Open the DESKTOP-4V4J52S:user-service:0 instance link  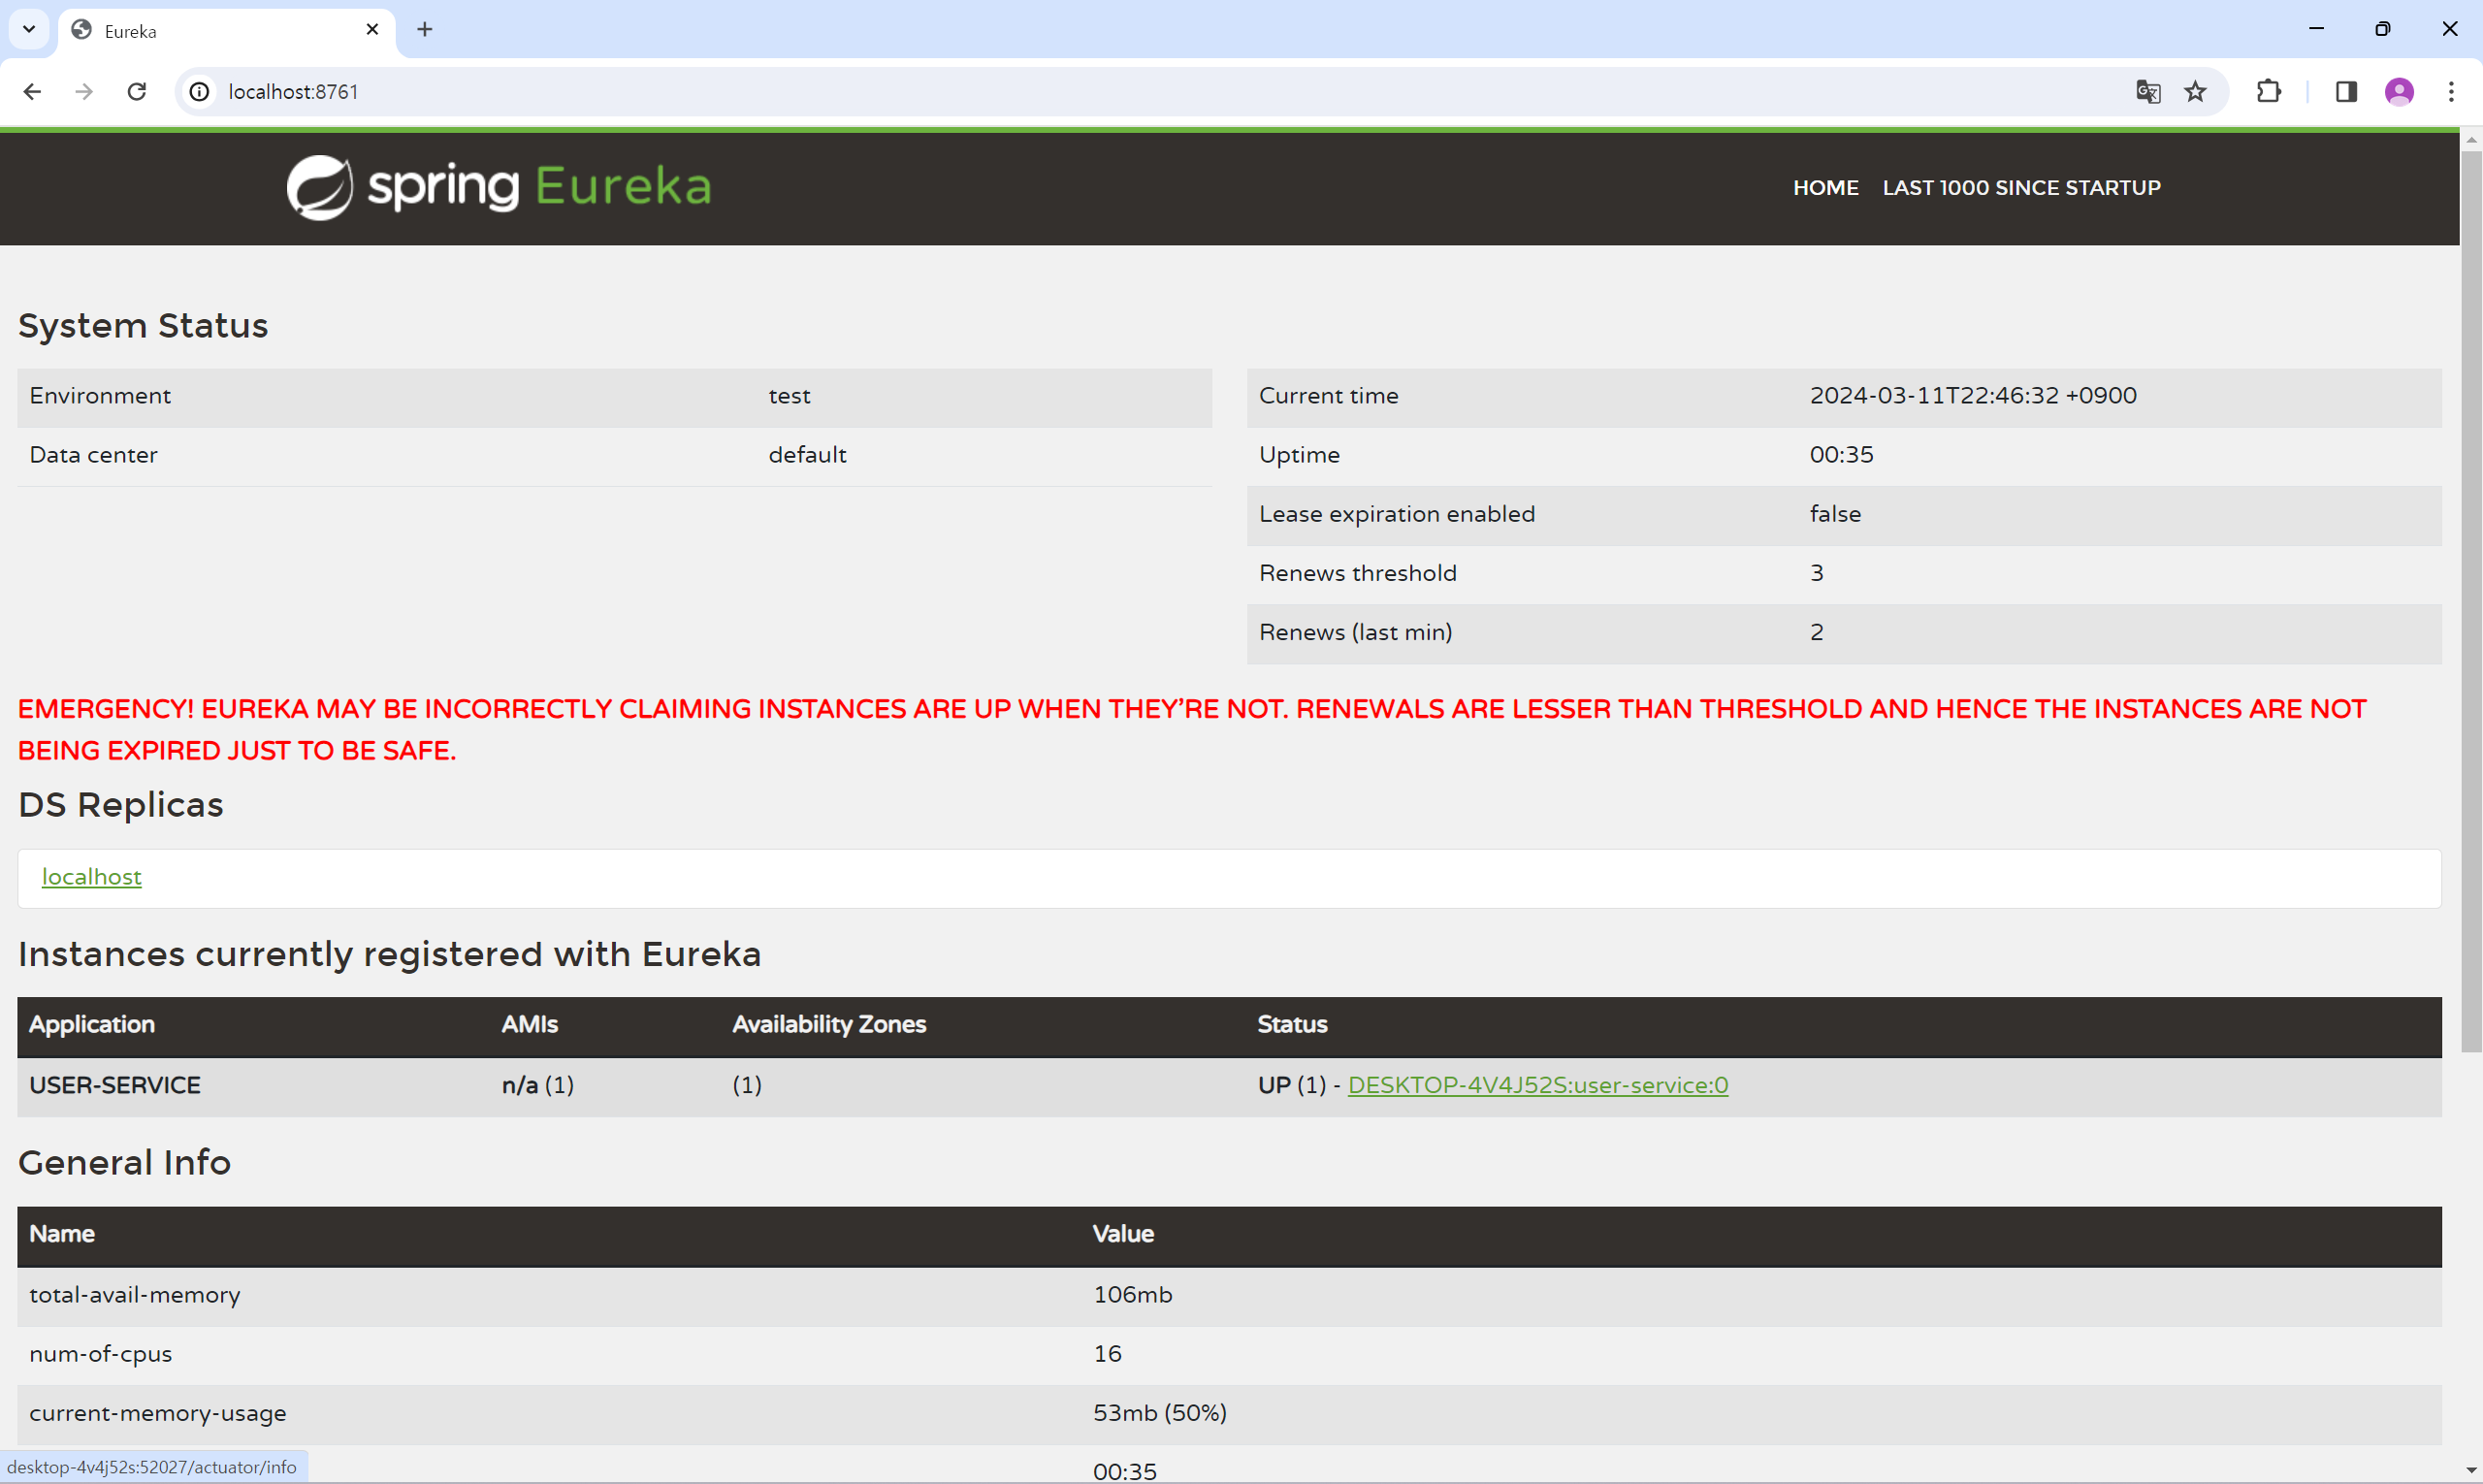tap(1537, 1085)
